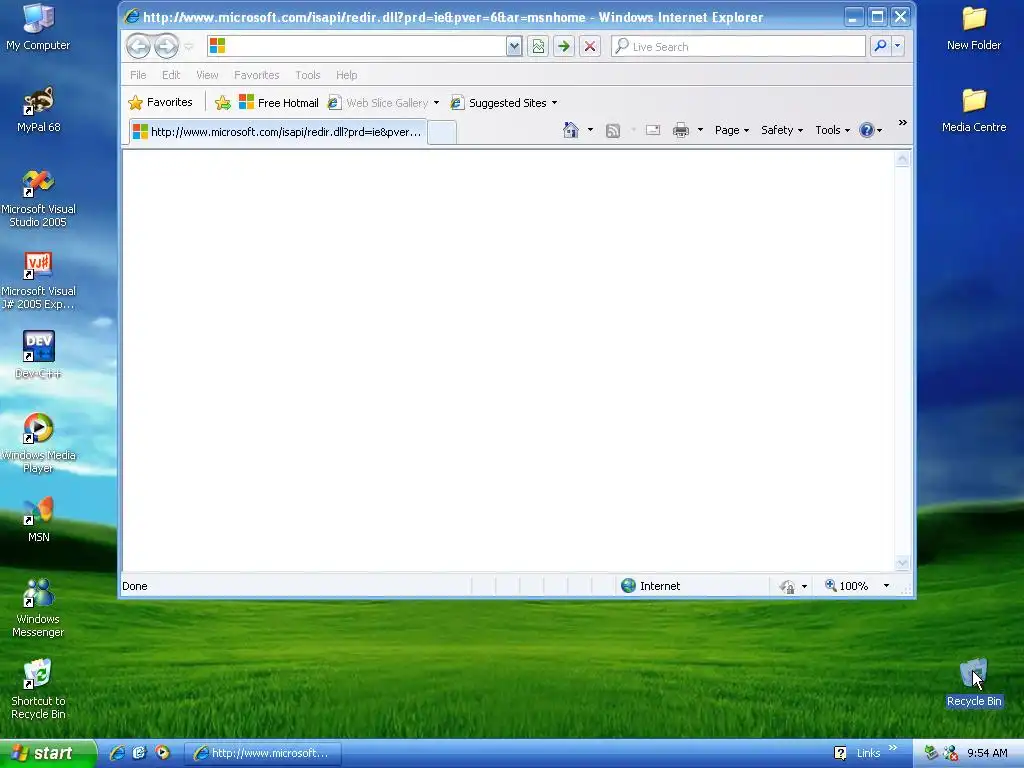Select Shortcut to Recycle Bin icon
The image size is (1024, 768).
[x=38, y=689]
